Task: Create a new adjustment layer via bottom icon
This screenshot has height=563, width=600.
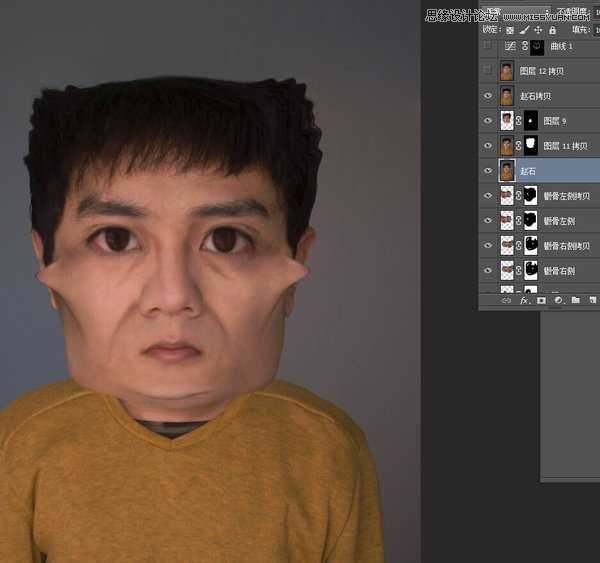Action: pyautogui.click(x=558, y=299)
